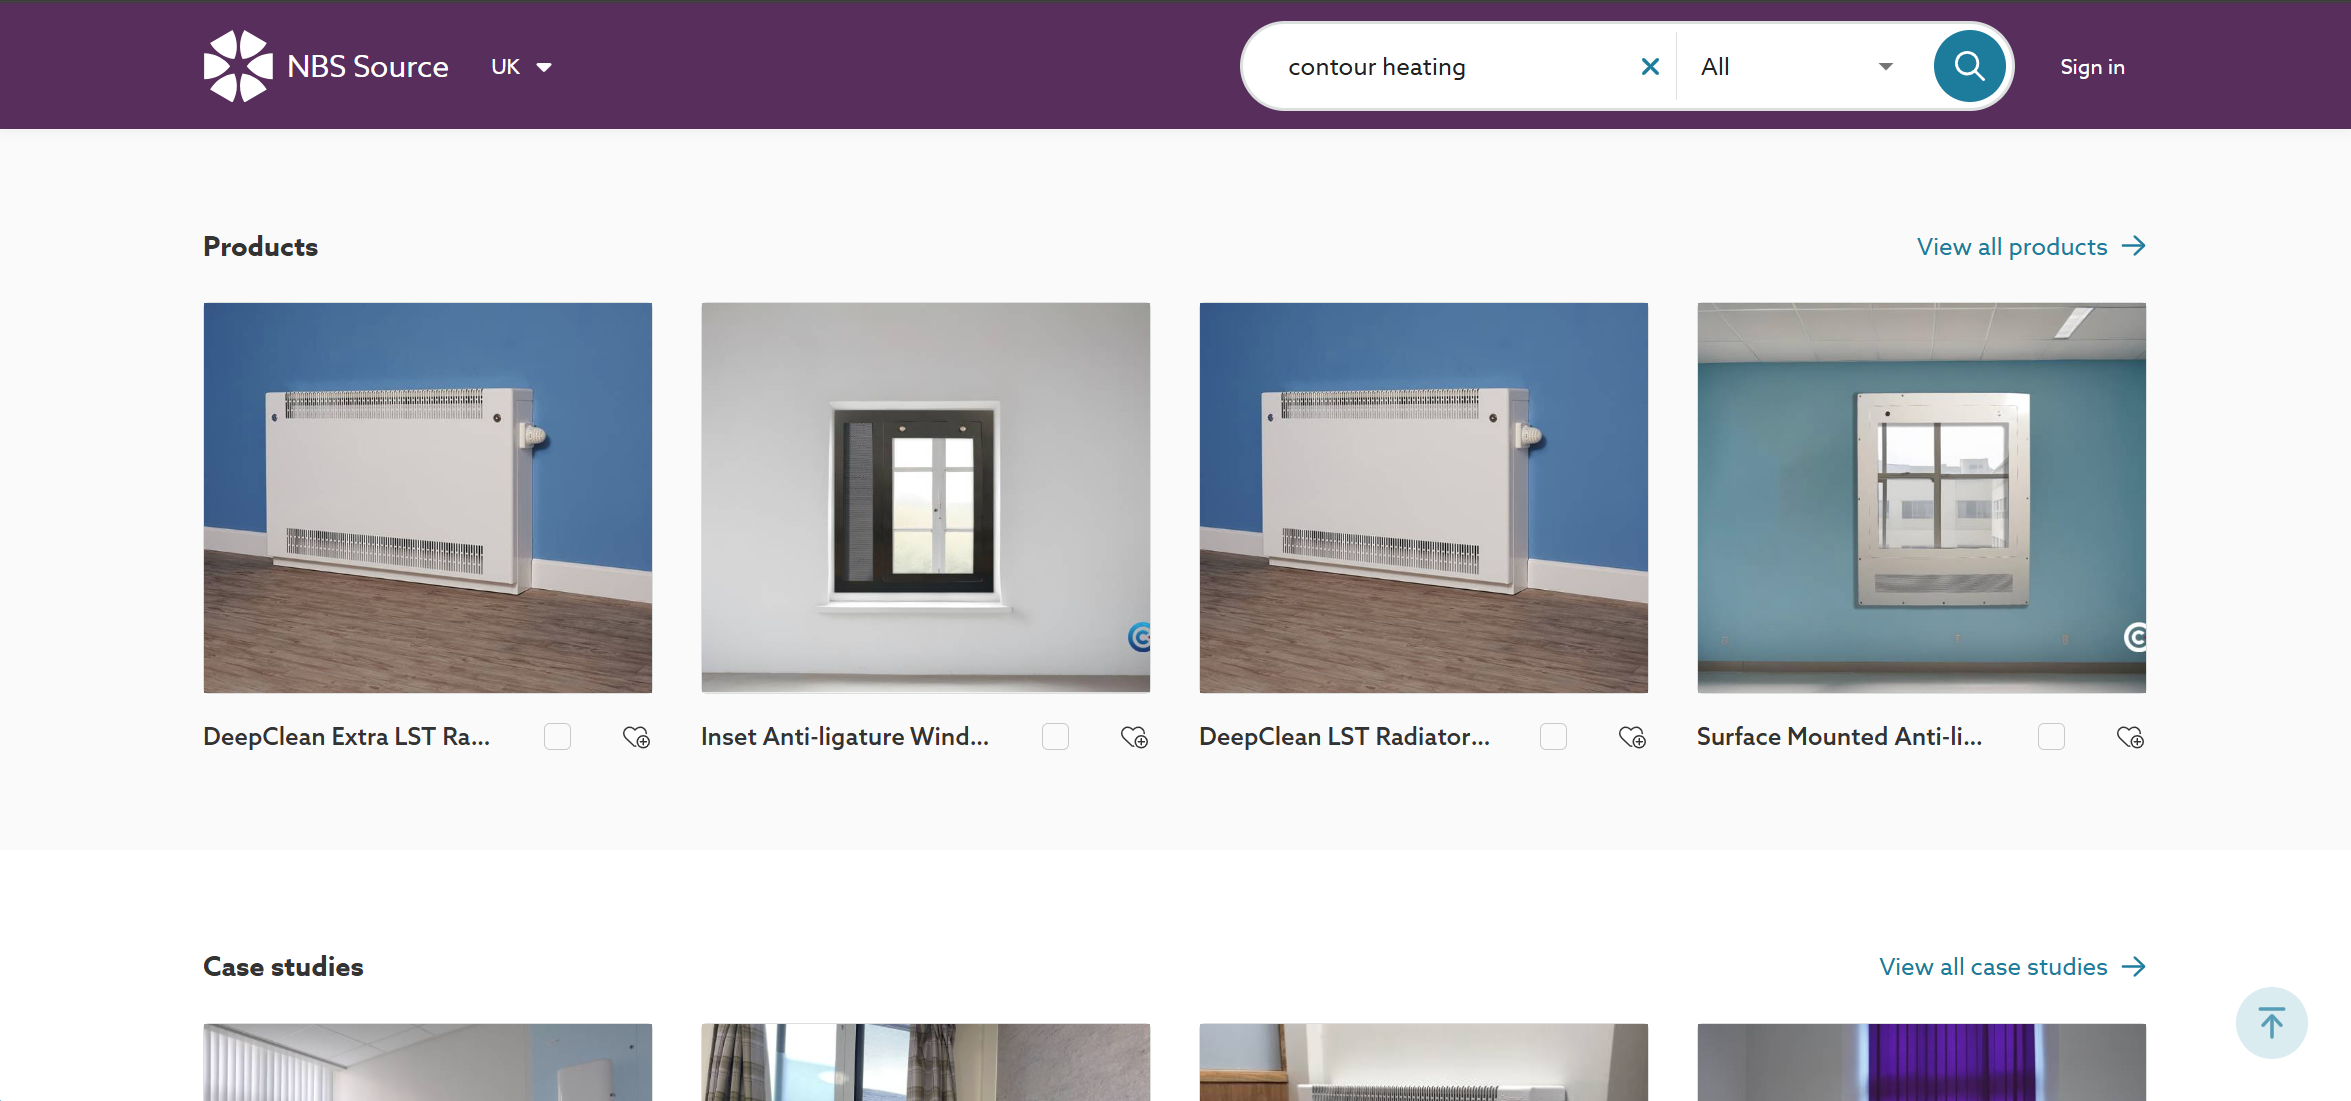Open the UK region dropdown
The height and width of the screenshot is (1101, 2351).
pos(521,67)
